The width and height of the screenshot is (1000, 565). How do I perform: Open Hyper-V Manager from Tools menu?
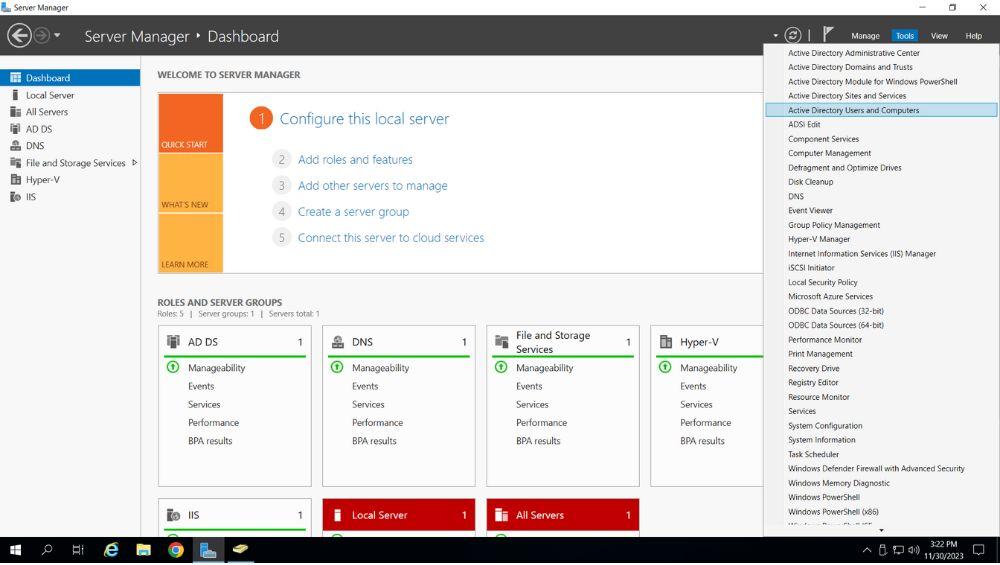(819, 239)
